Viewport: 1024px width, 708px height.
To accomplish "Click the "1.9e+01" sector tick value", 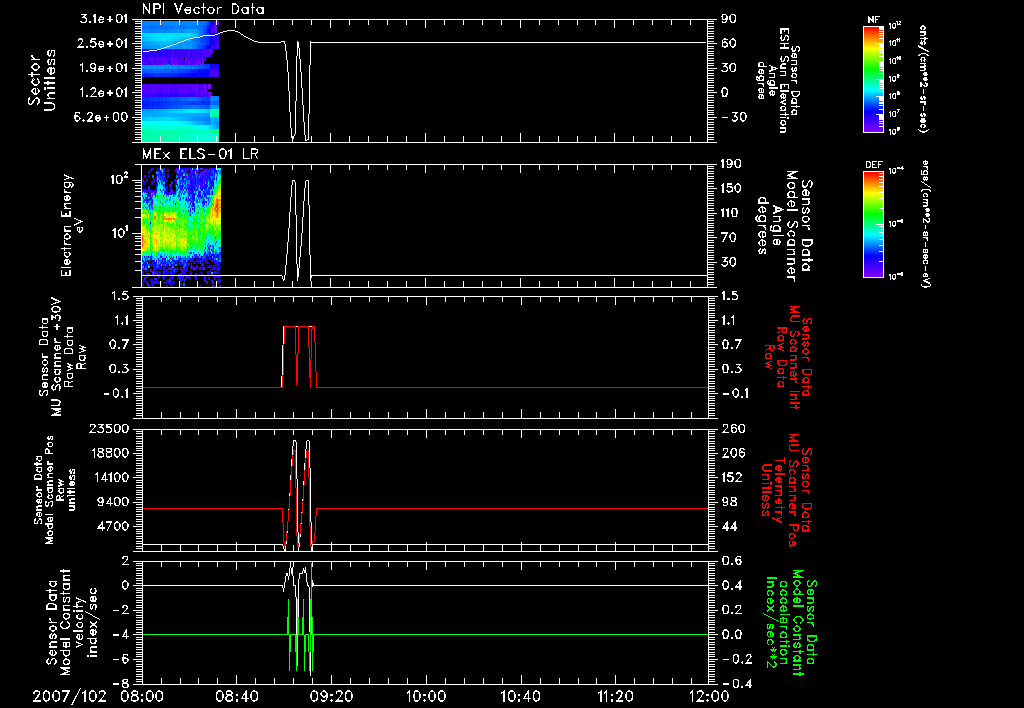I will 104,68.
